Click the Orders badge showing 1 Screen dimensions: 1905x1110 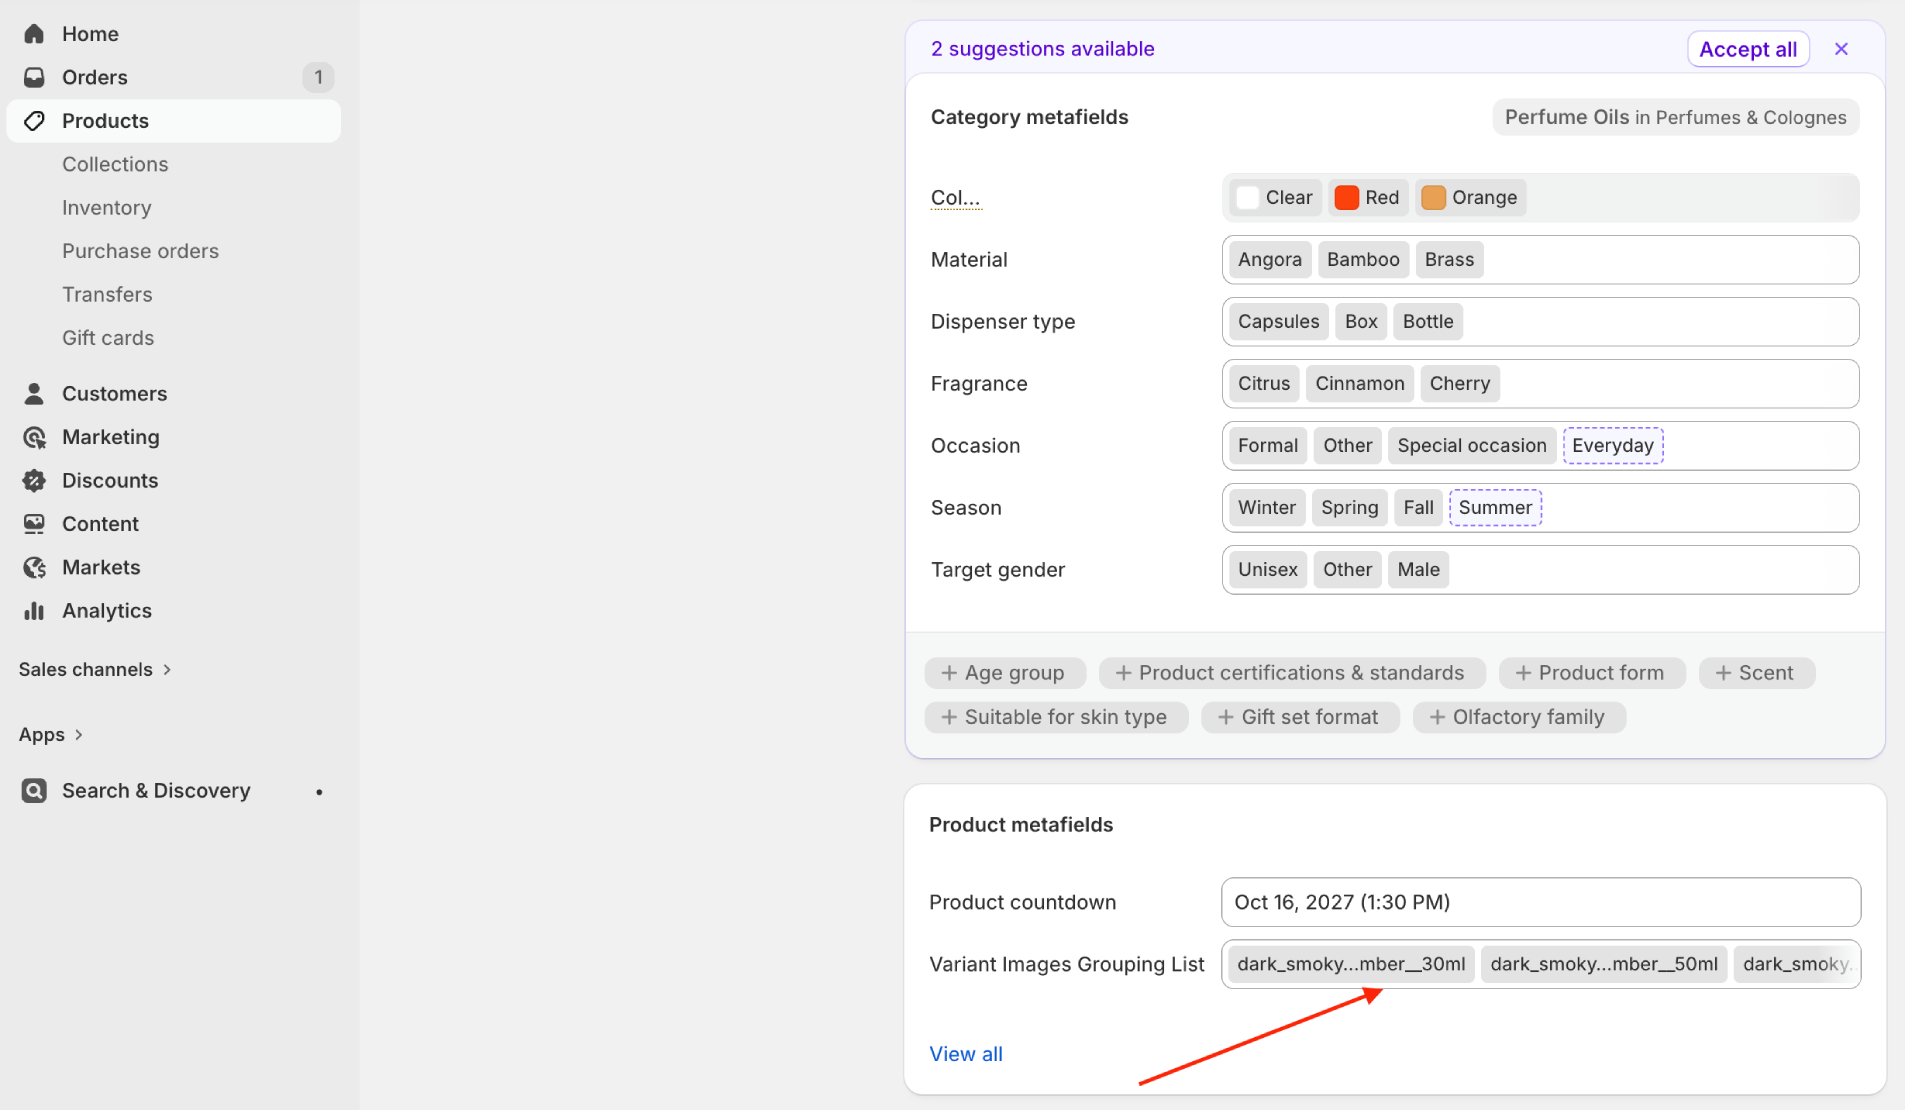tap(318, 77)
